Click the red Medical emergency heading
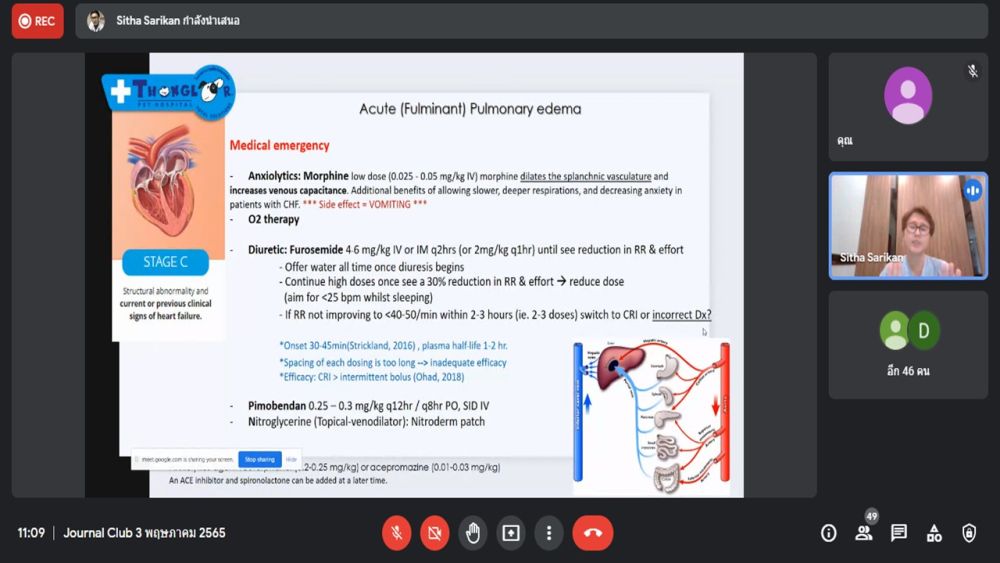The image size is (1000, 563). [279, 145]
